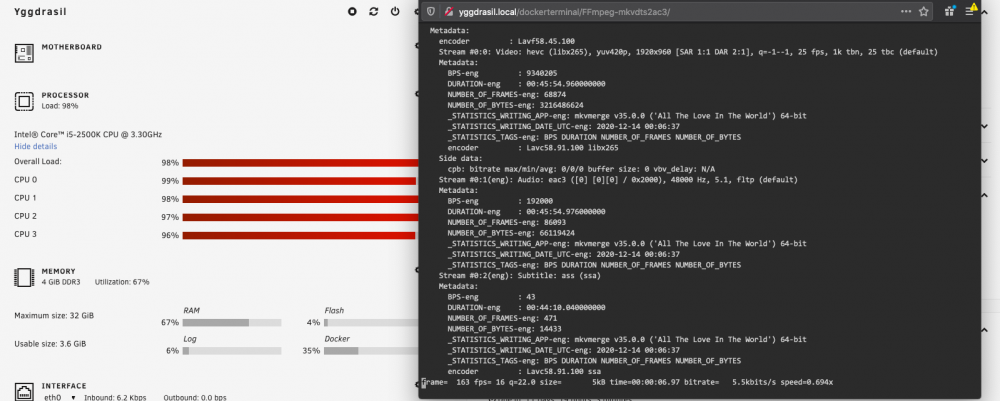Click the 'Stream #0:0: Video: hevc' terminal line
This screenshot has width=1000, height=401.
pyautogui.click(x=688, y=52)
